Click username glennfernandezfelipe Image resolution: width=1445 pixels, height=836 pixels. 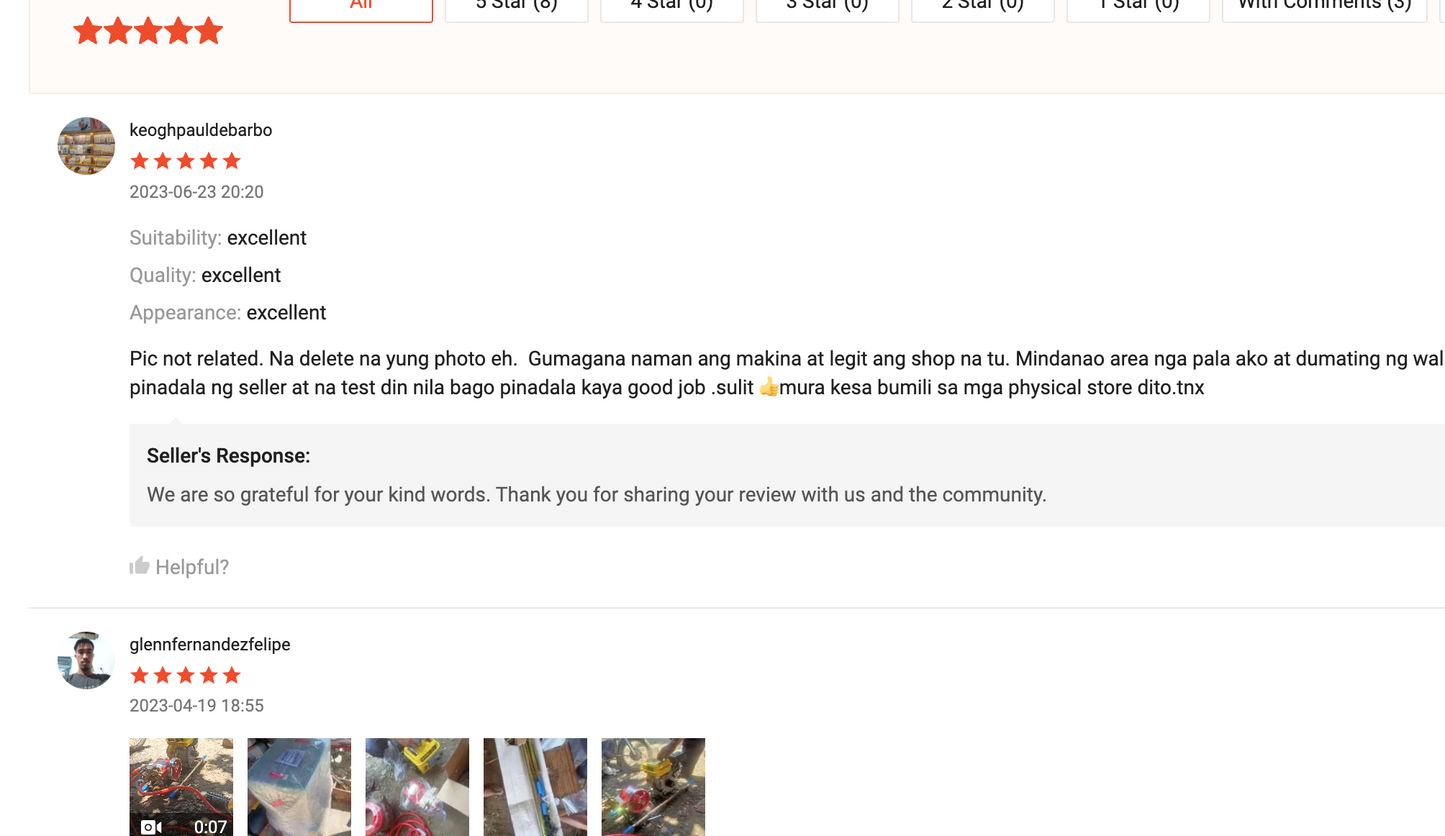(x=210, y=645)
